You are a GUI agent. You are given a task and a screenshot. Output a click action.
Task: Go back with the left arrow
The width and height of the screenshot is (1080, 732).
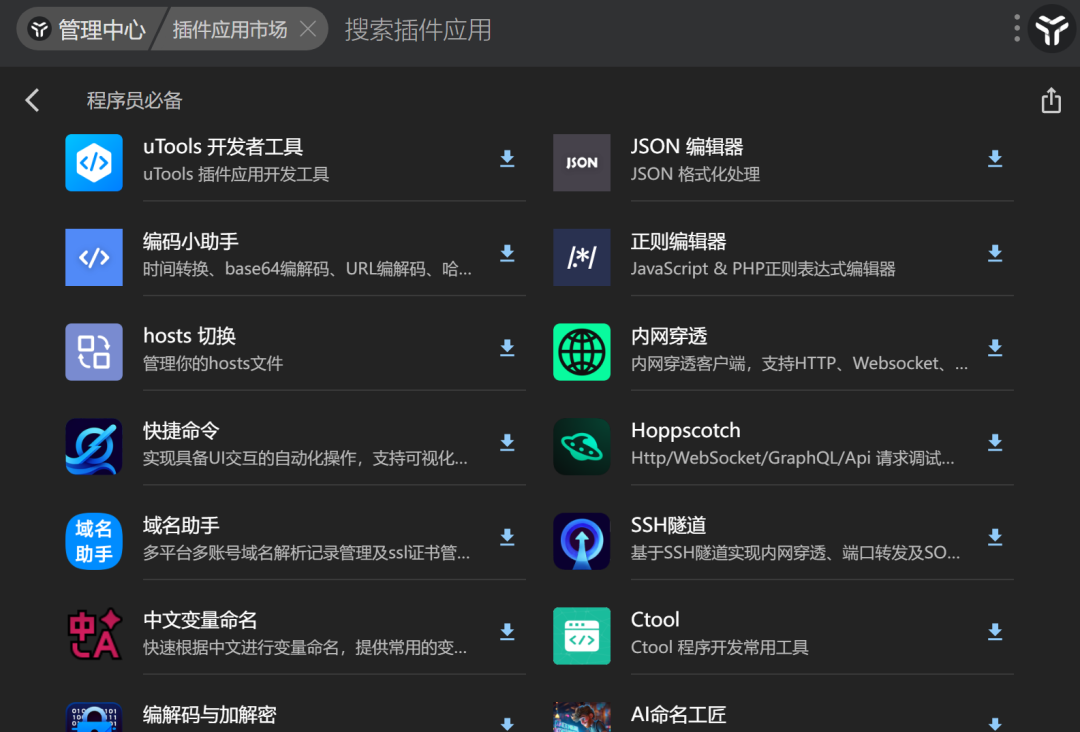click(x=32, y=101)
